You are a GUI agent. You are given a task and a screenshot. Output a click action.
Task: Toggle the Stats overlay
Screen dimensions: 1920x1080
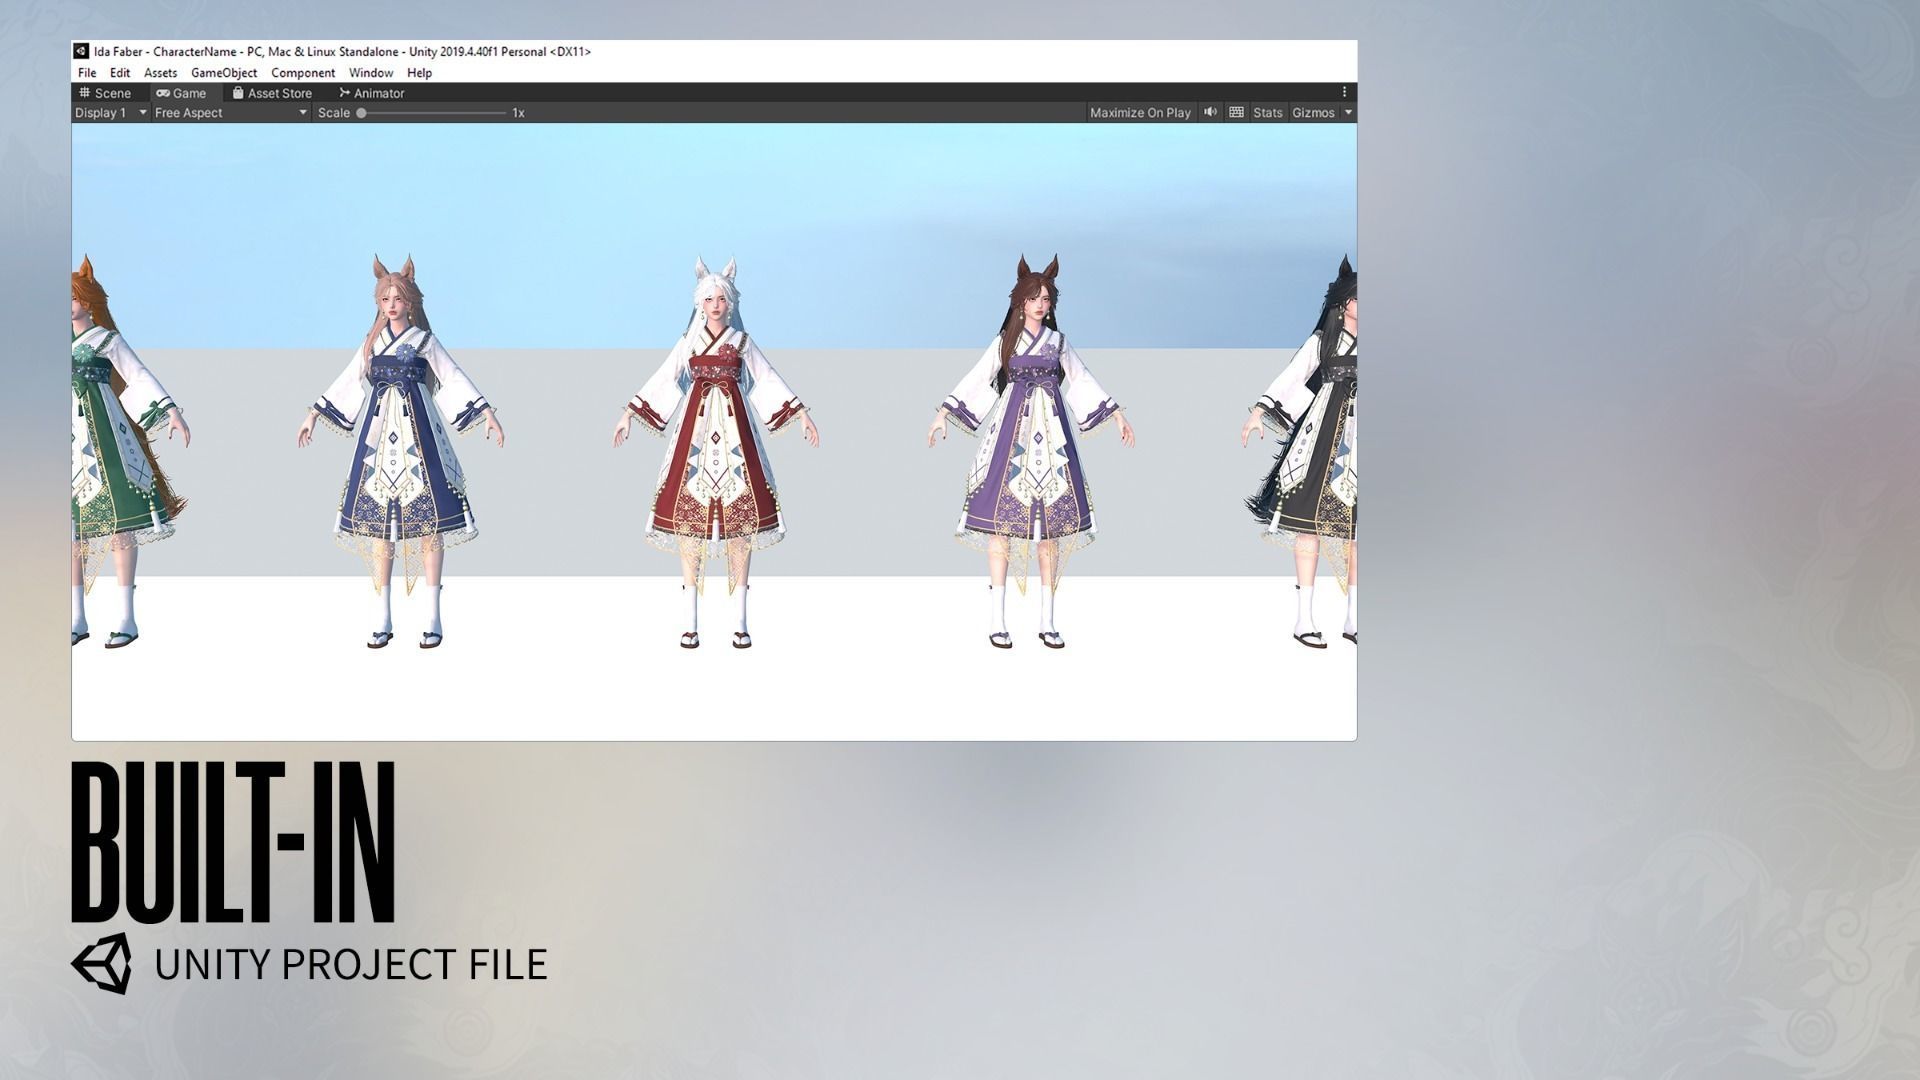1267,113
